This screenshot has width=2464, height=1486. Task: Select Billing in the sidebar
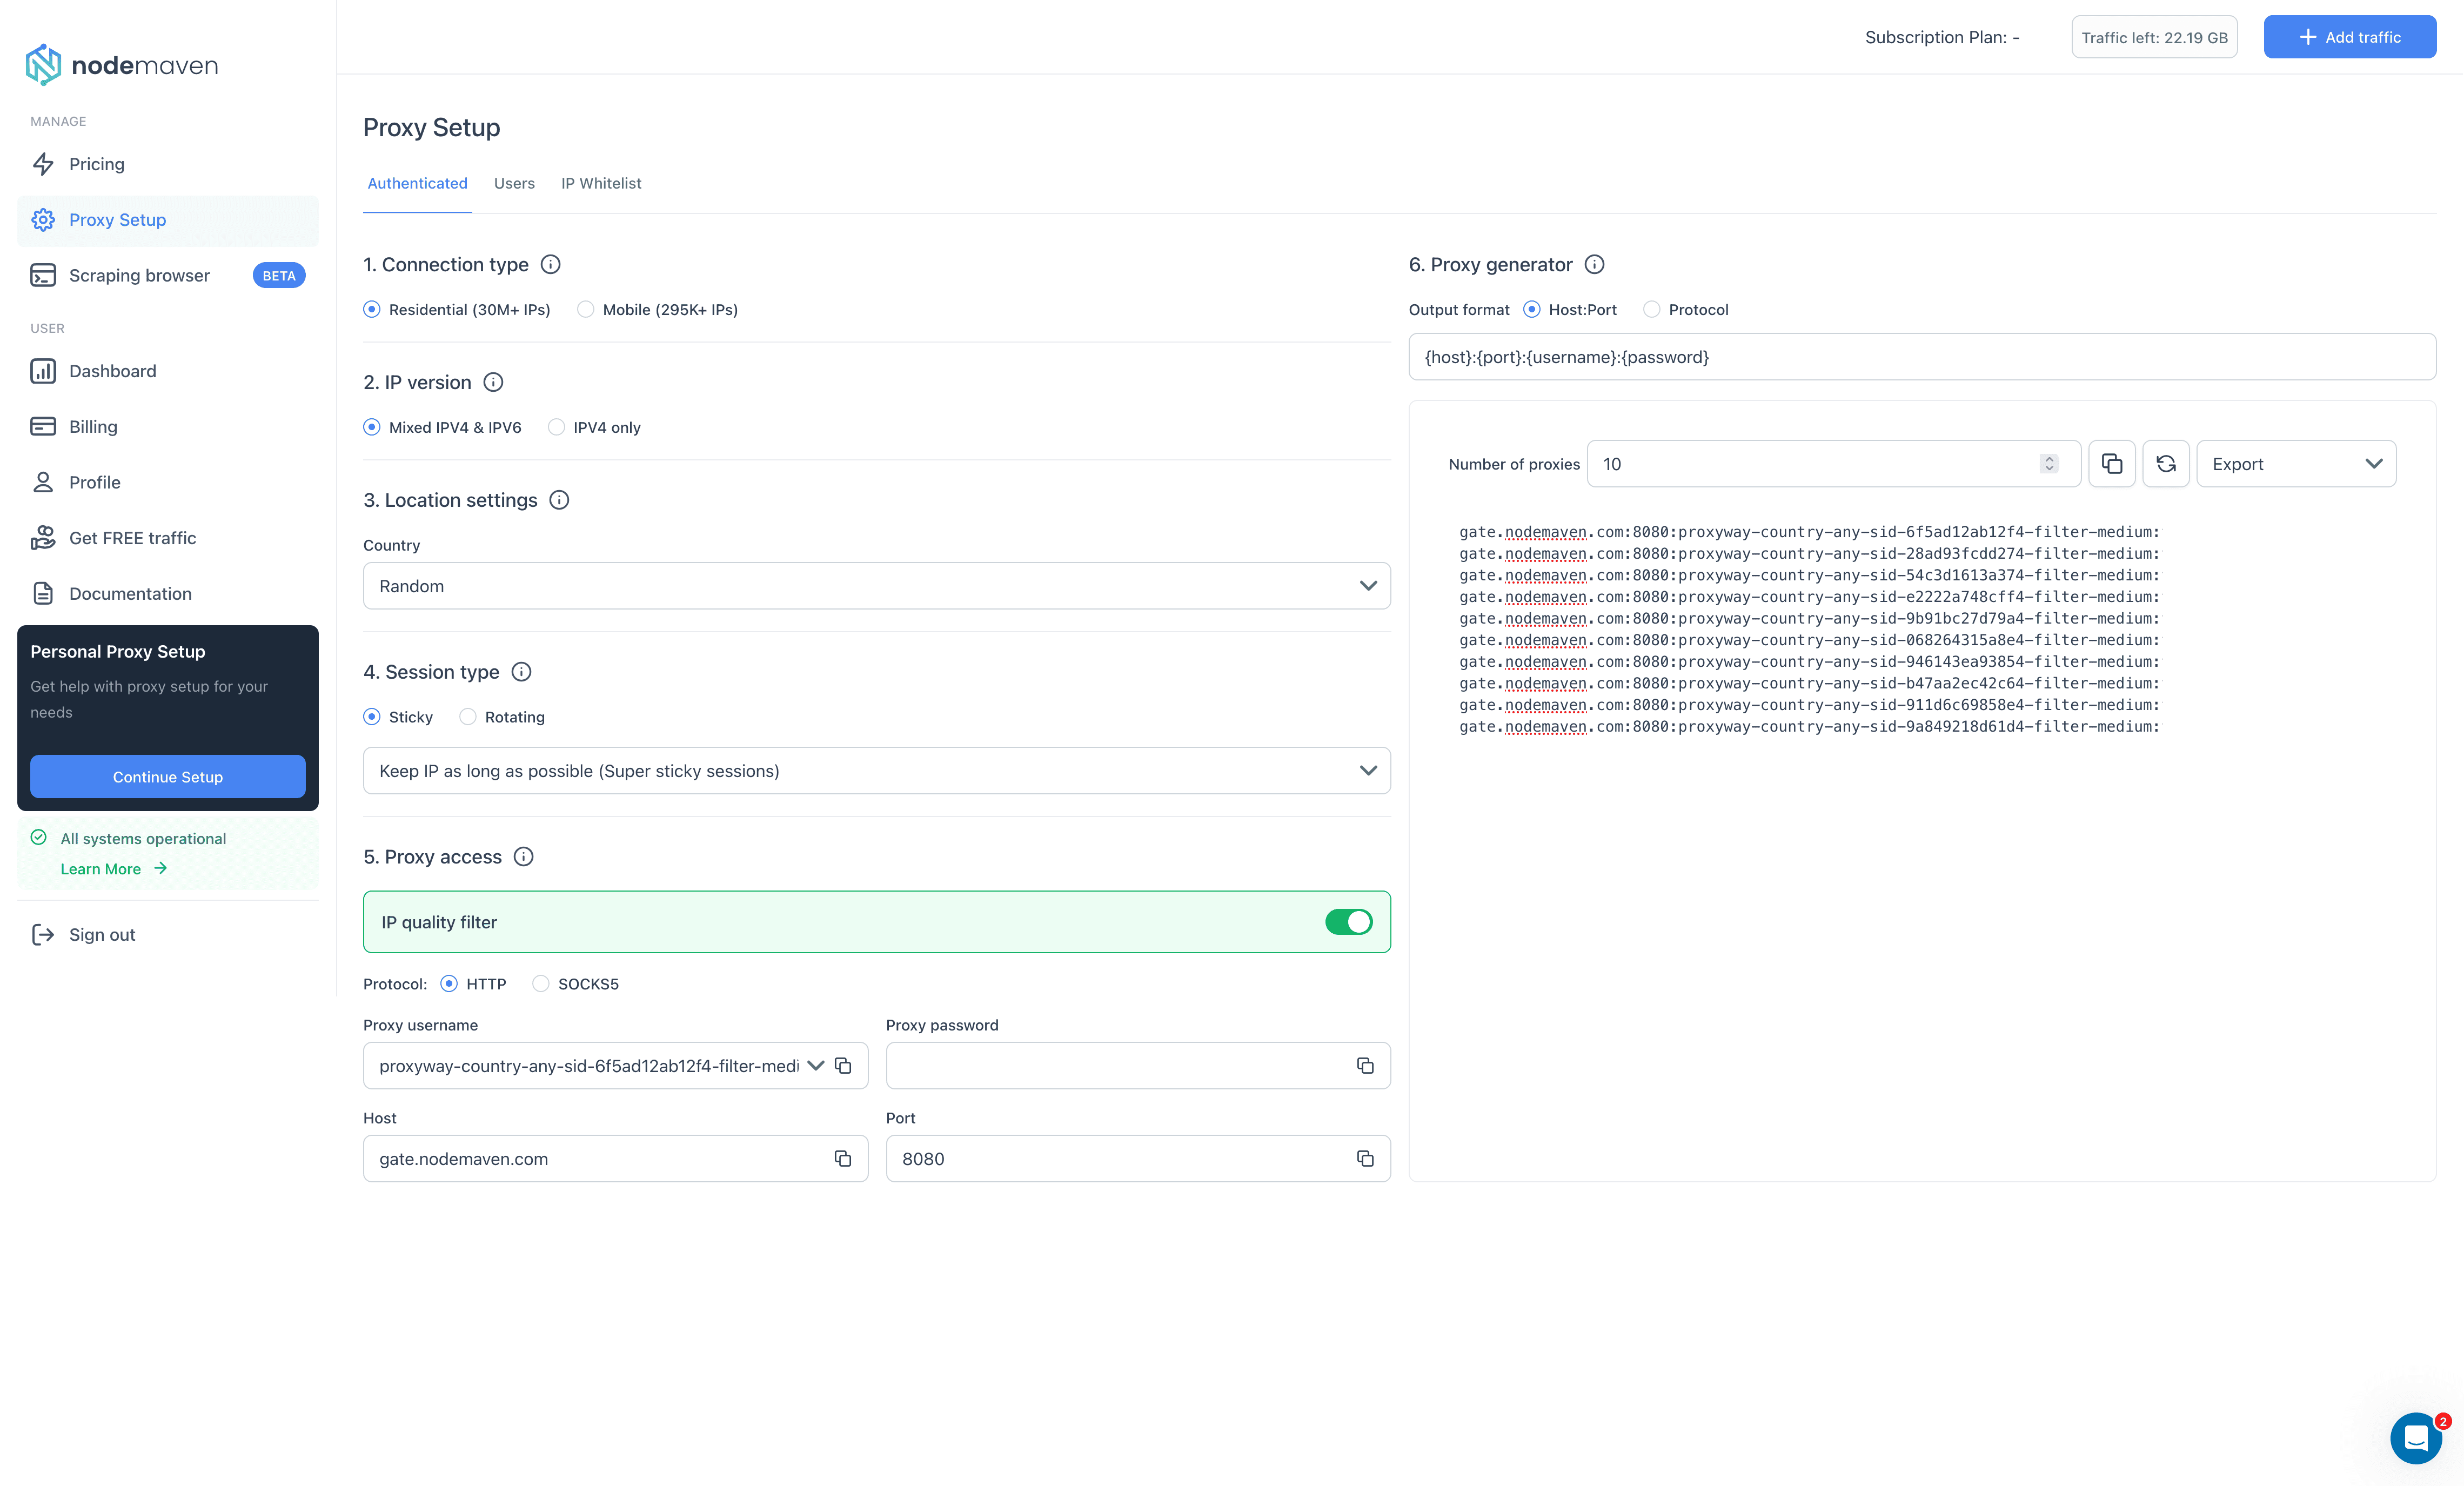tap(92, 426)
